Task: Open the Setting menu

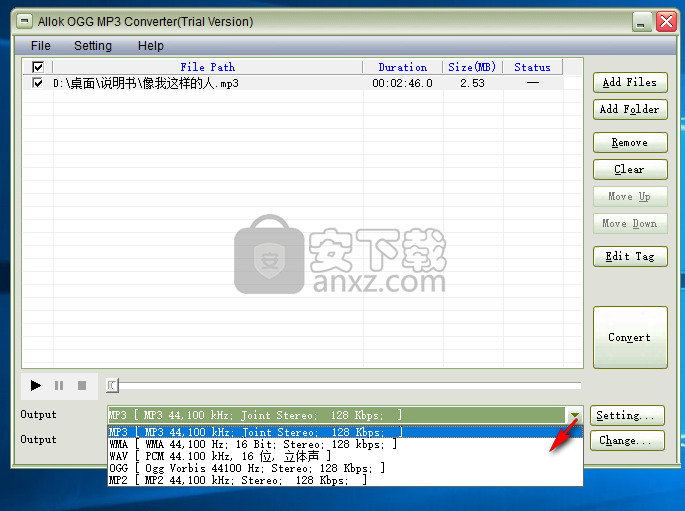Action: (93, 46)
